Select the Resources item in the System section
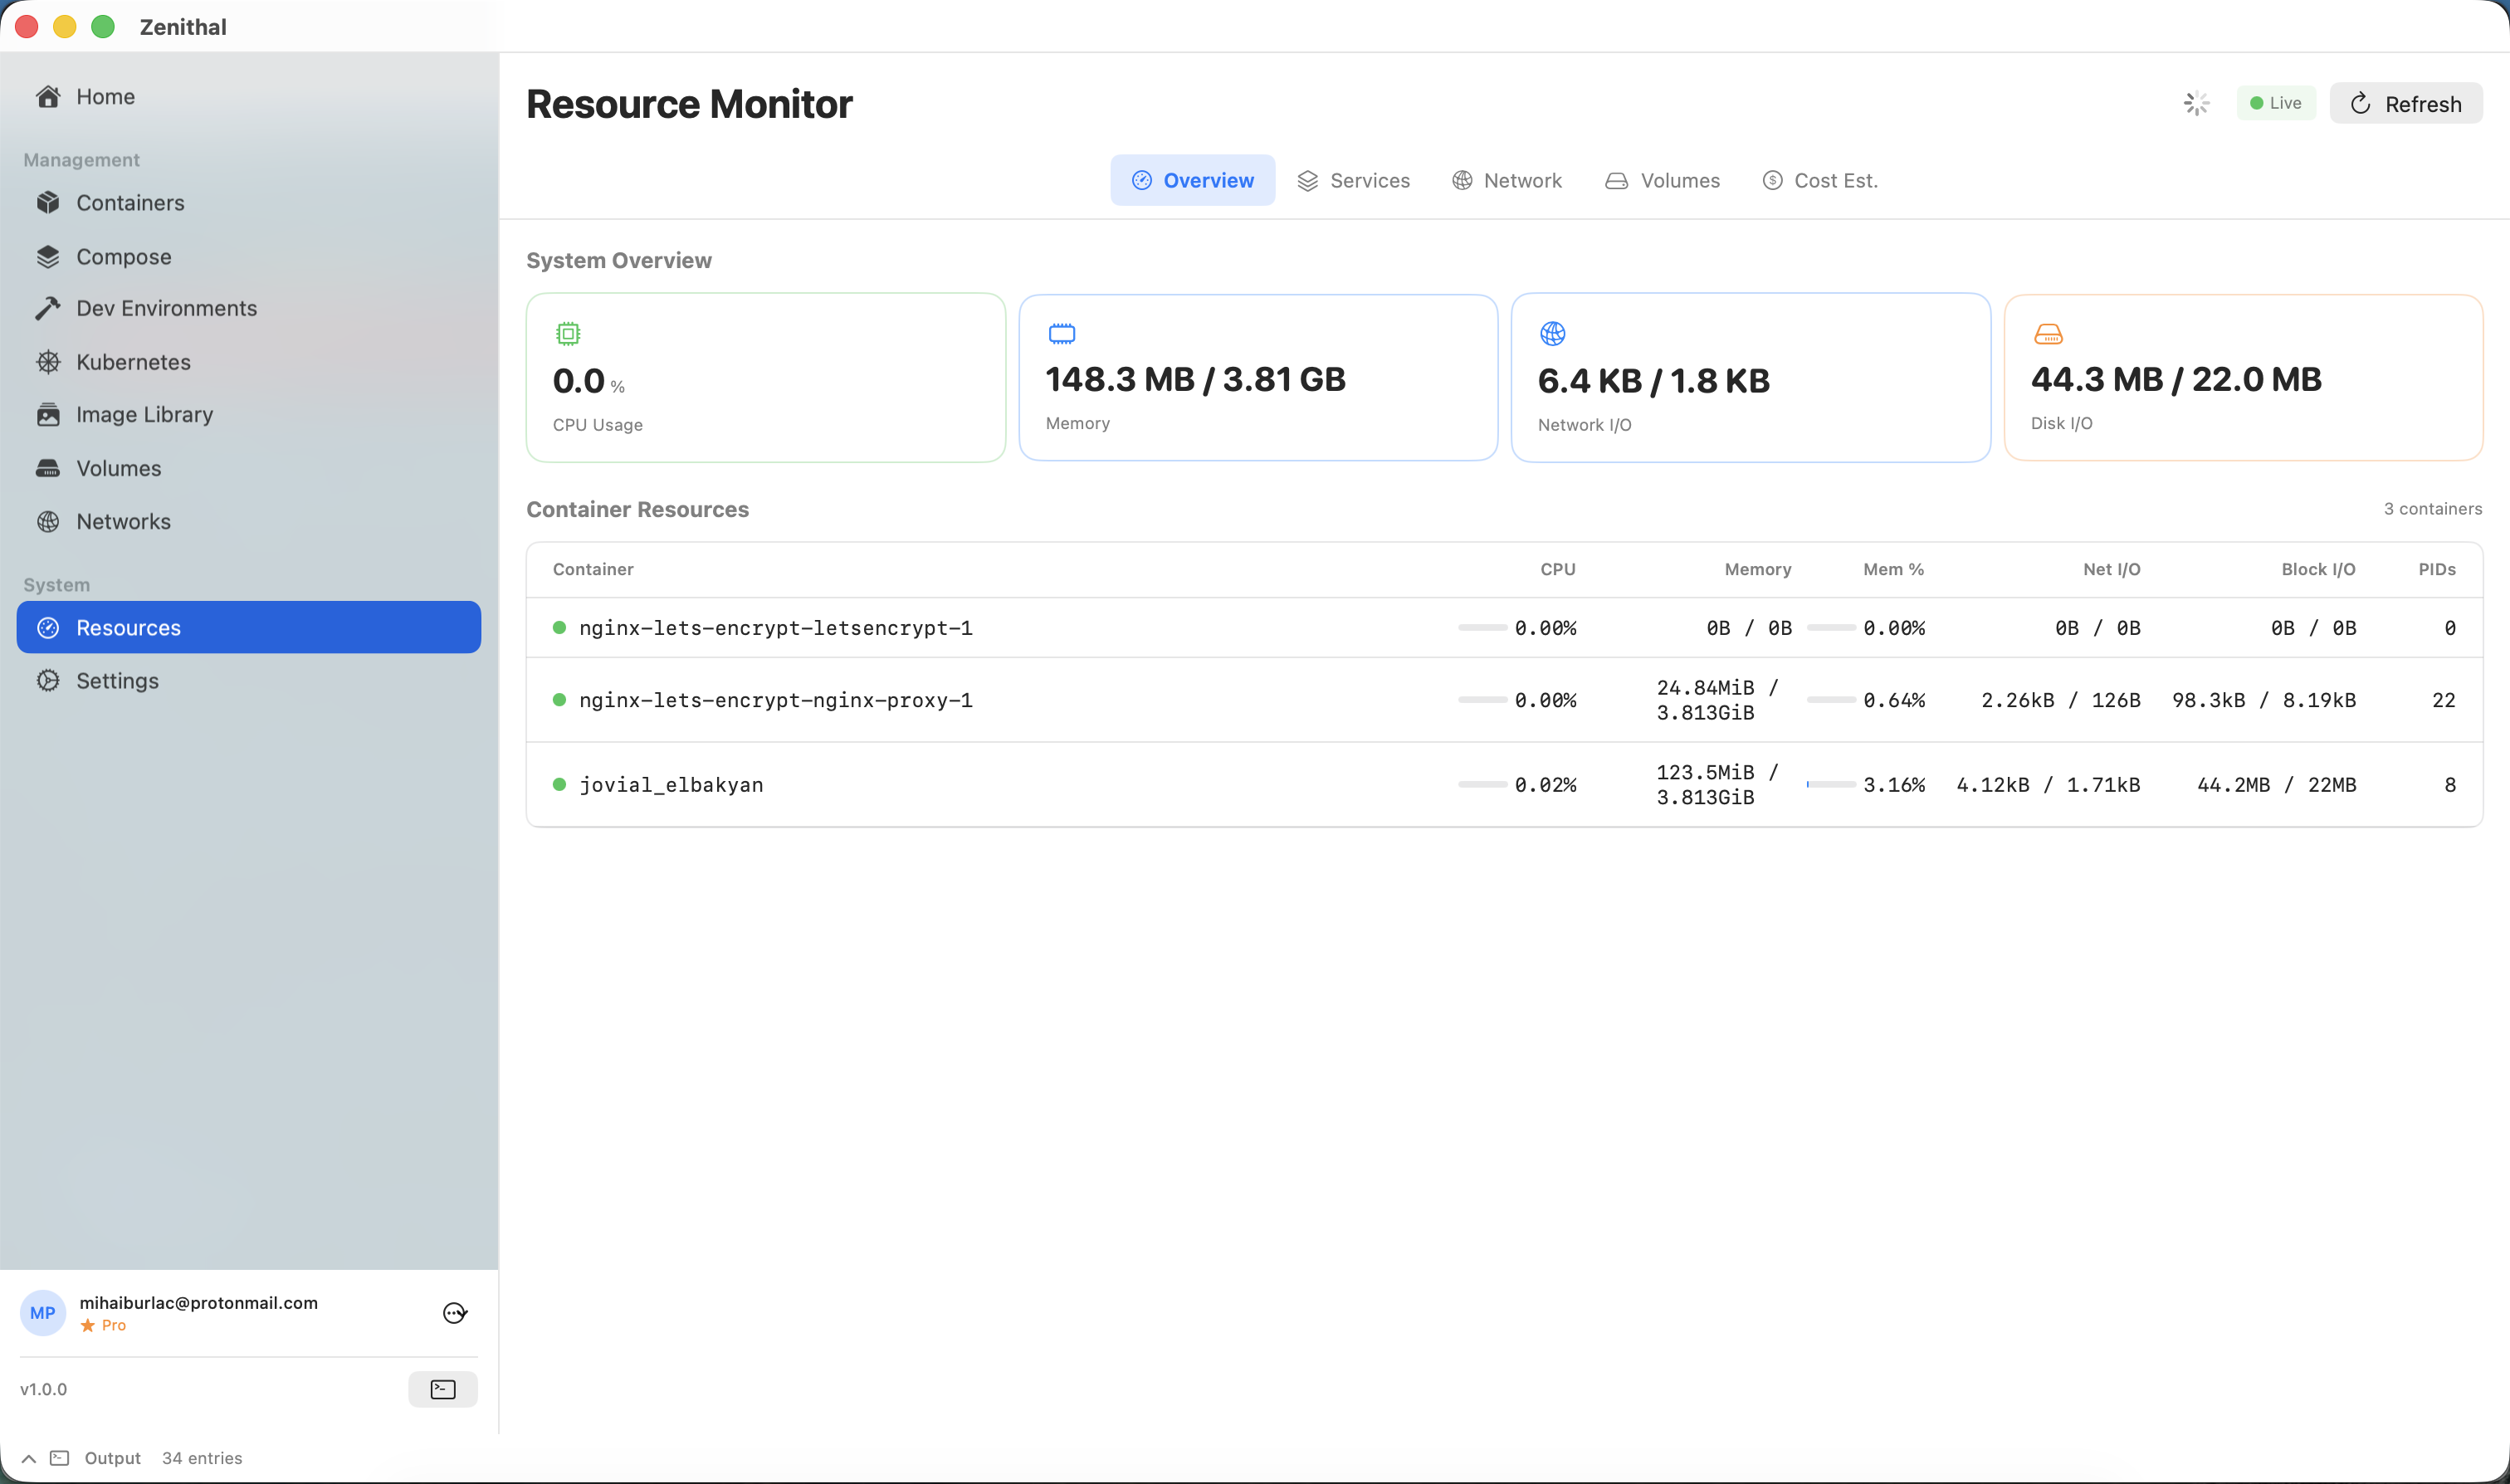2510x1484 pixels. [x=128, y=627]
